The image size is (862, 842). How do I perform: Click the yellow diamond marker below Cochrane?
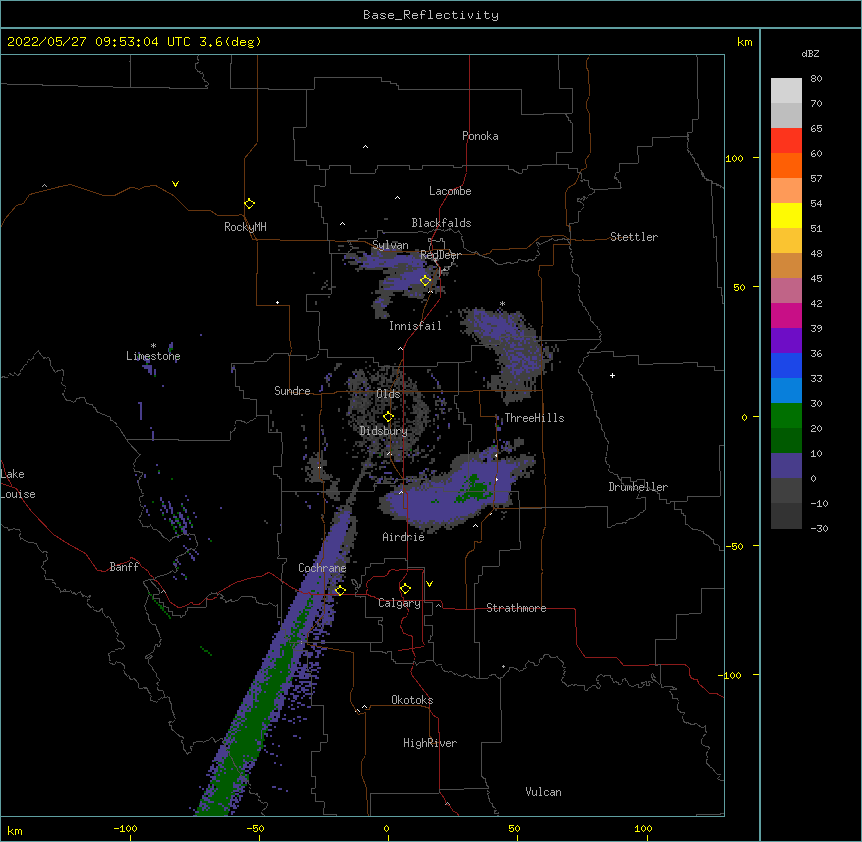(340, 590)
